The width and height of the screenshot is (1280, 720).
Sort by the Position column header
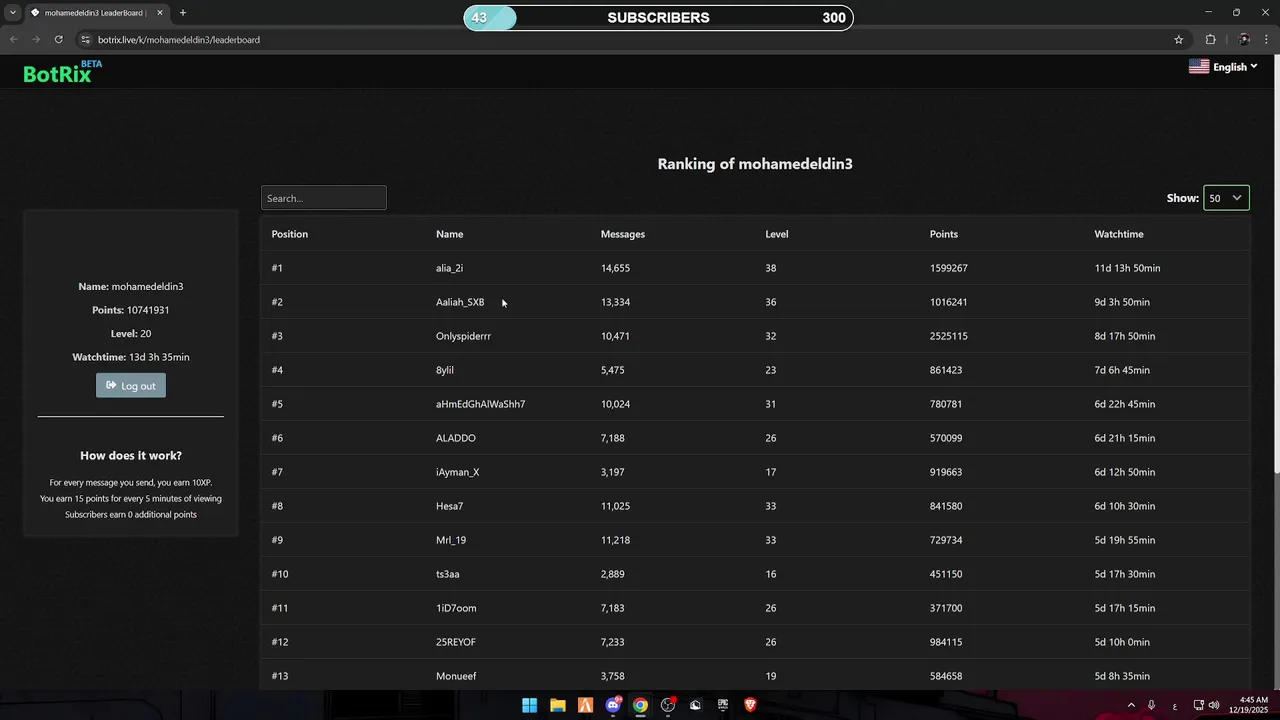click(x=289, y=234)
